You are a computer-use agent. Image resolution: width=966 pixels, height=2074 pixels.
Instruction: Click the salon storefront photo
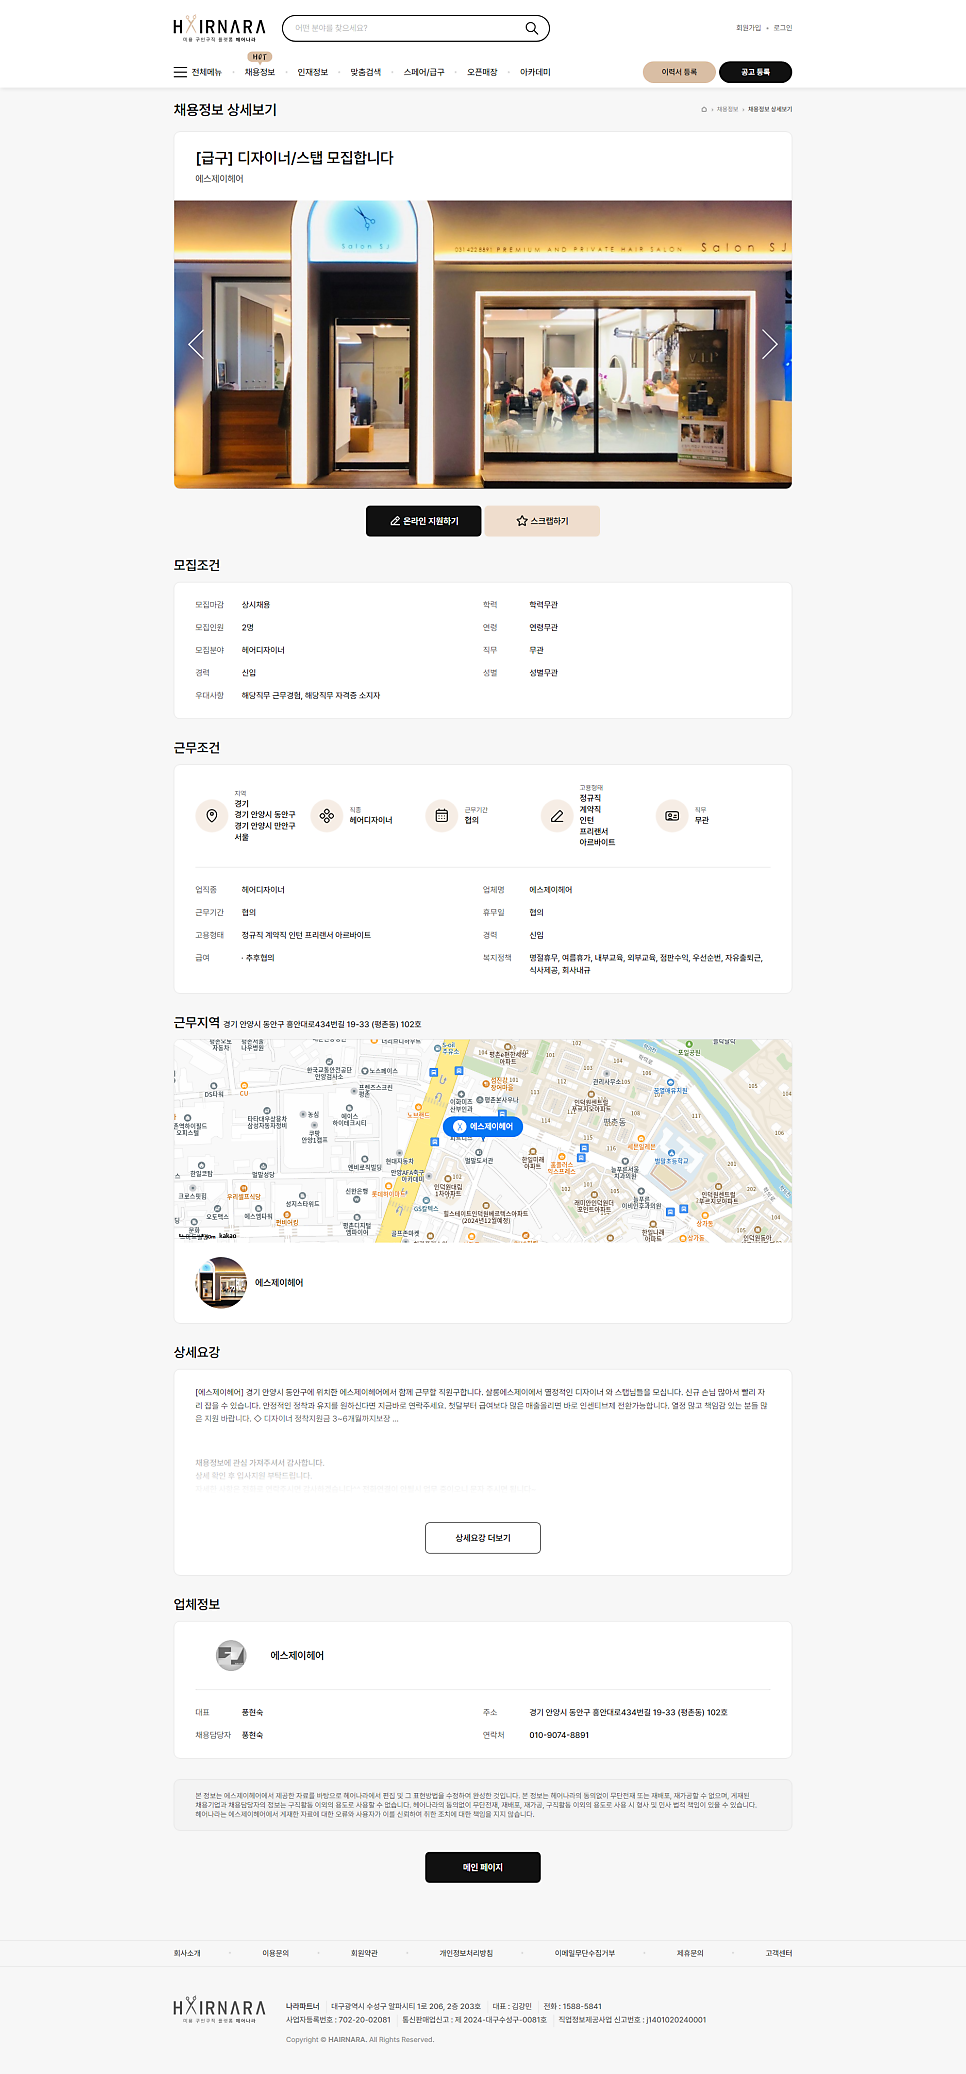pyautogui.click(x=483, y=344)
